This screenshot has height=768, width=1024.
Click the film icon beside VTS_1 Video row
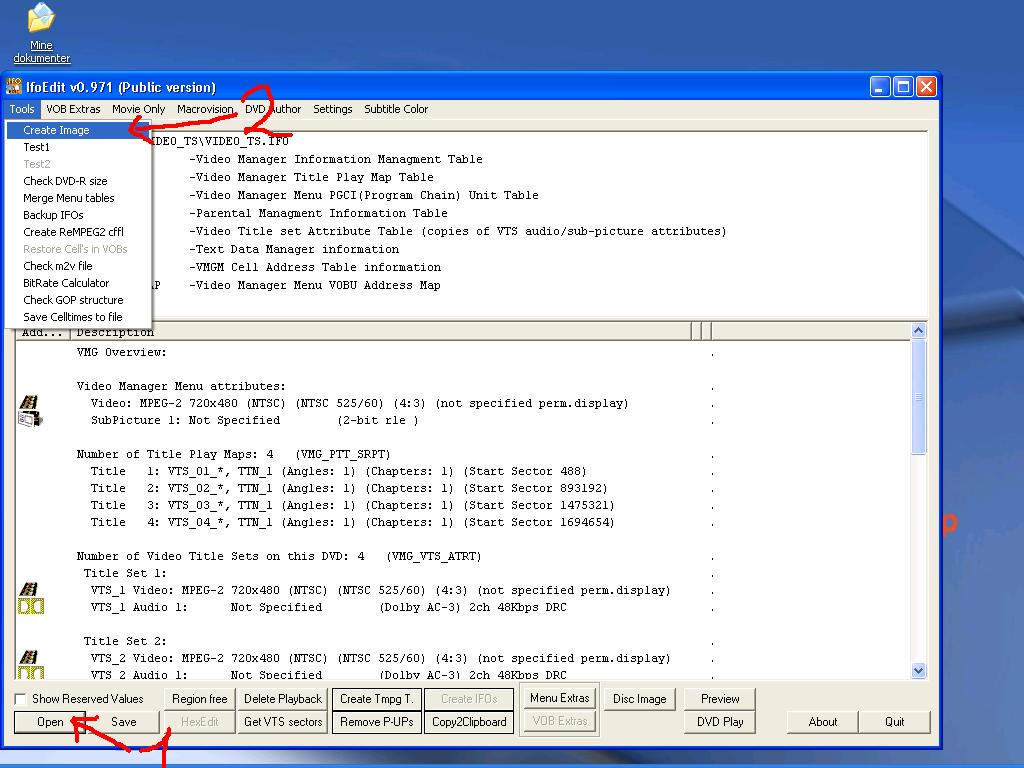[x=28, y=589]
